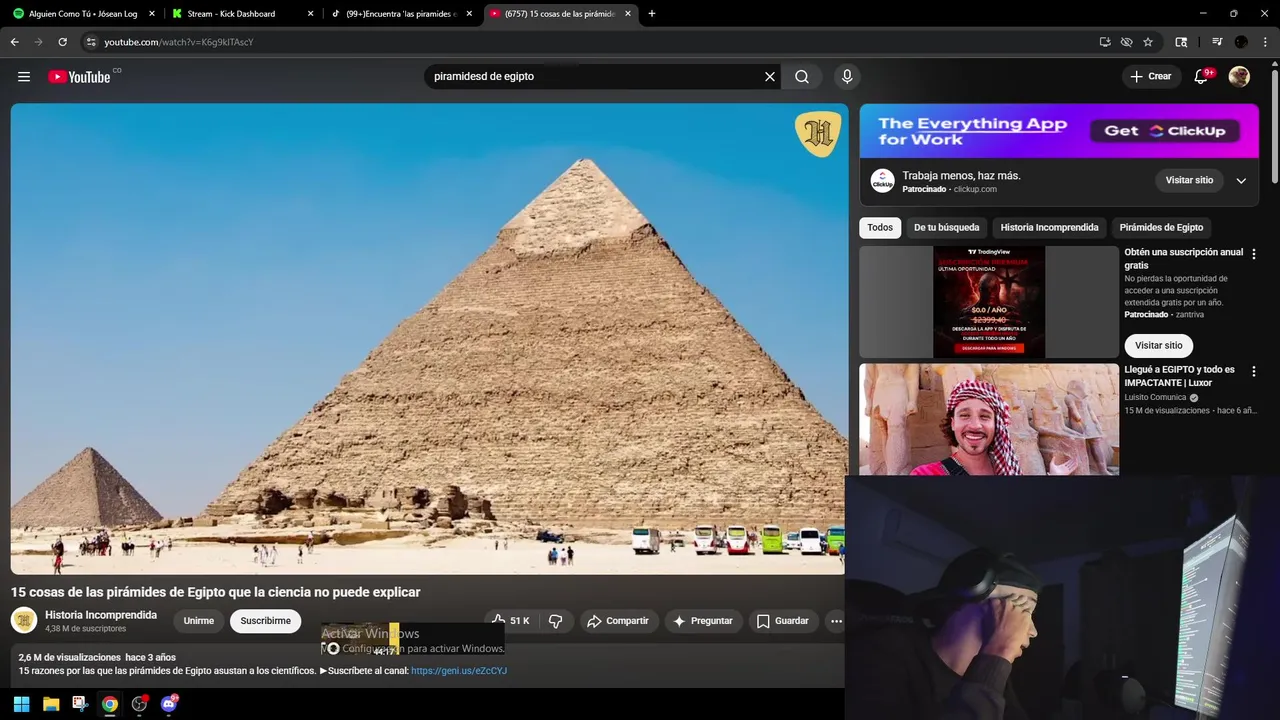The width and height of the screenshot is (1280, 720).
Task: Open the YouTube guide hamburger menu
Action: pyautogui.click(x=24, y=77)
